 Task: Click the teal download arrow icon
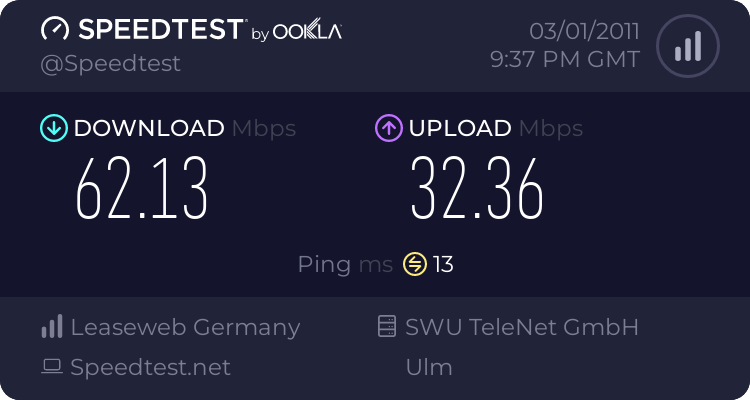click(53, 128)
